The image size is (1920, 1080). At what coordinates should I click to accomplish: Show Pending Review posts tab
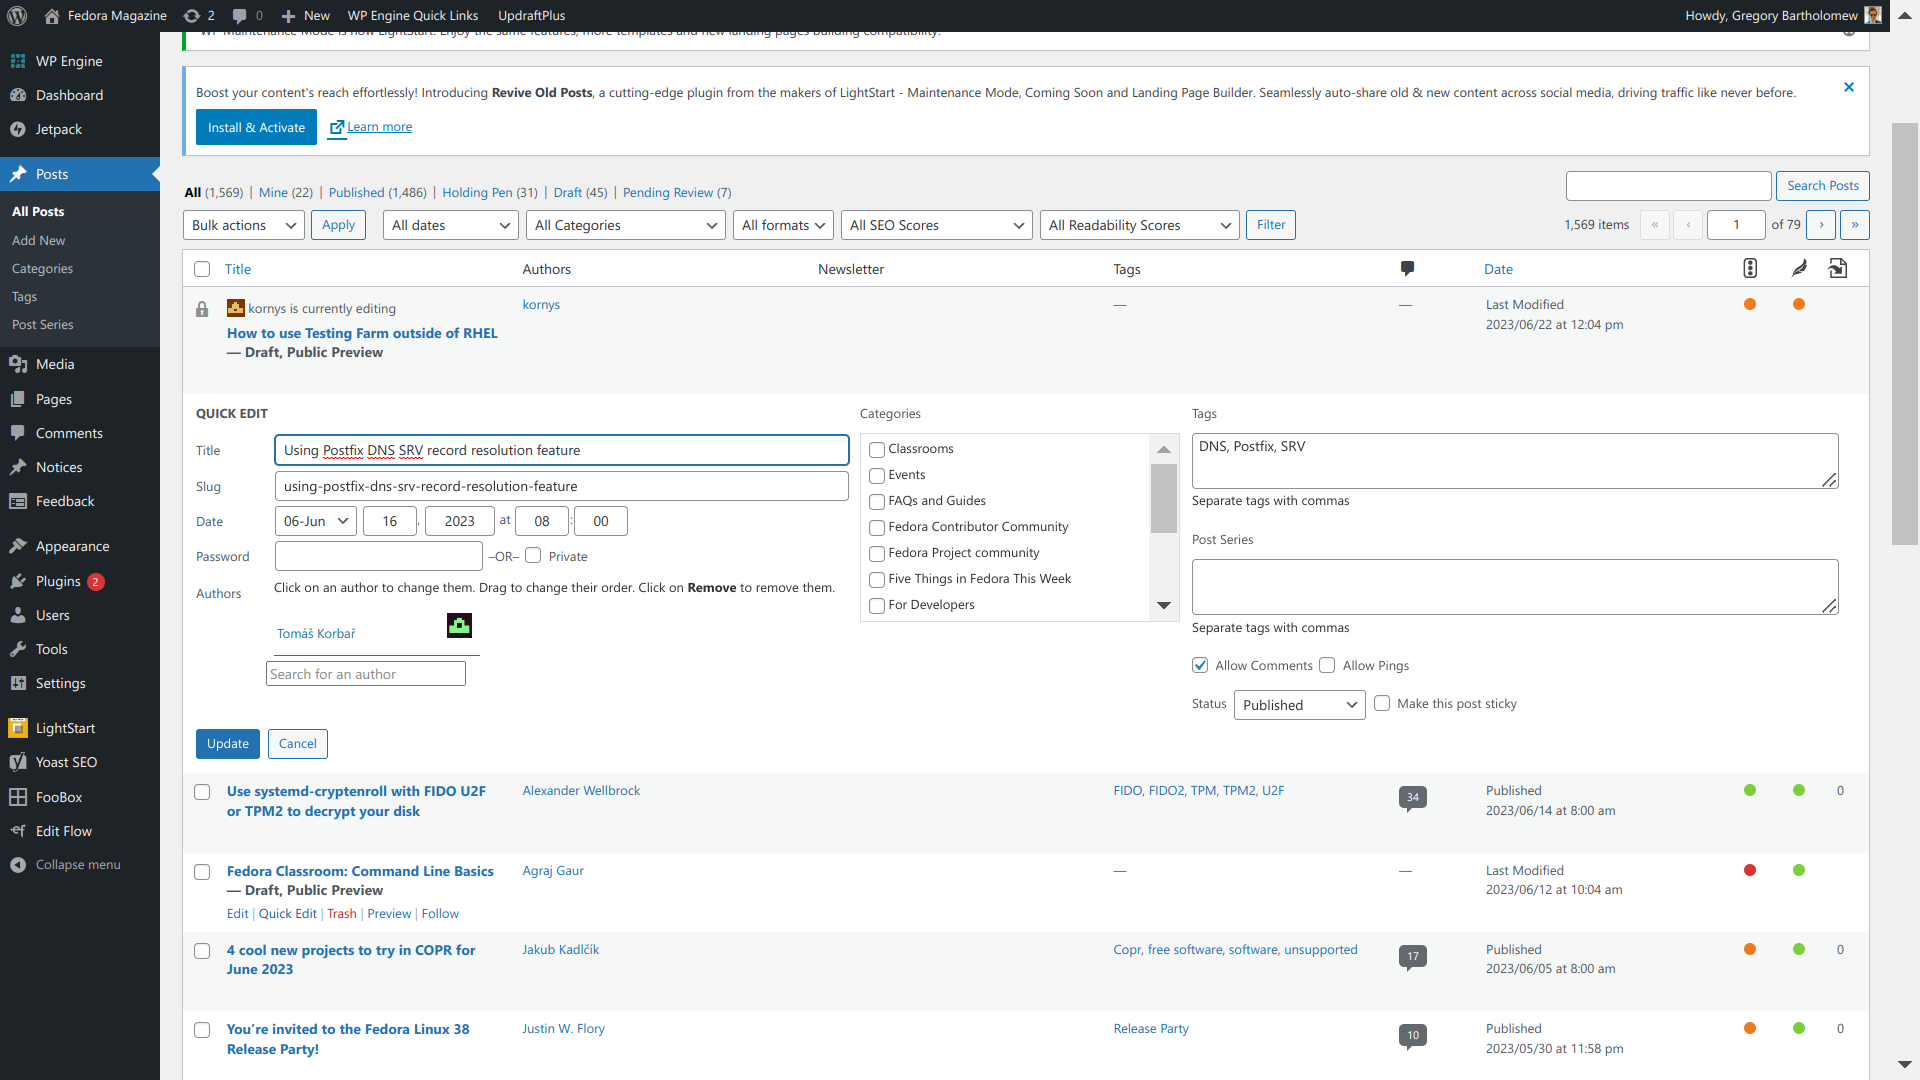click(x=677, y=193)
